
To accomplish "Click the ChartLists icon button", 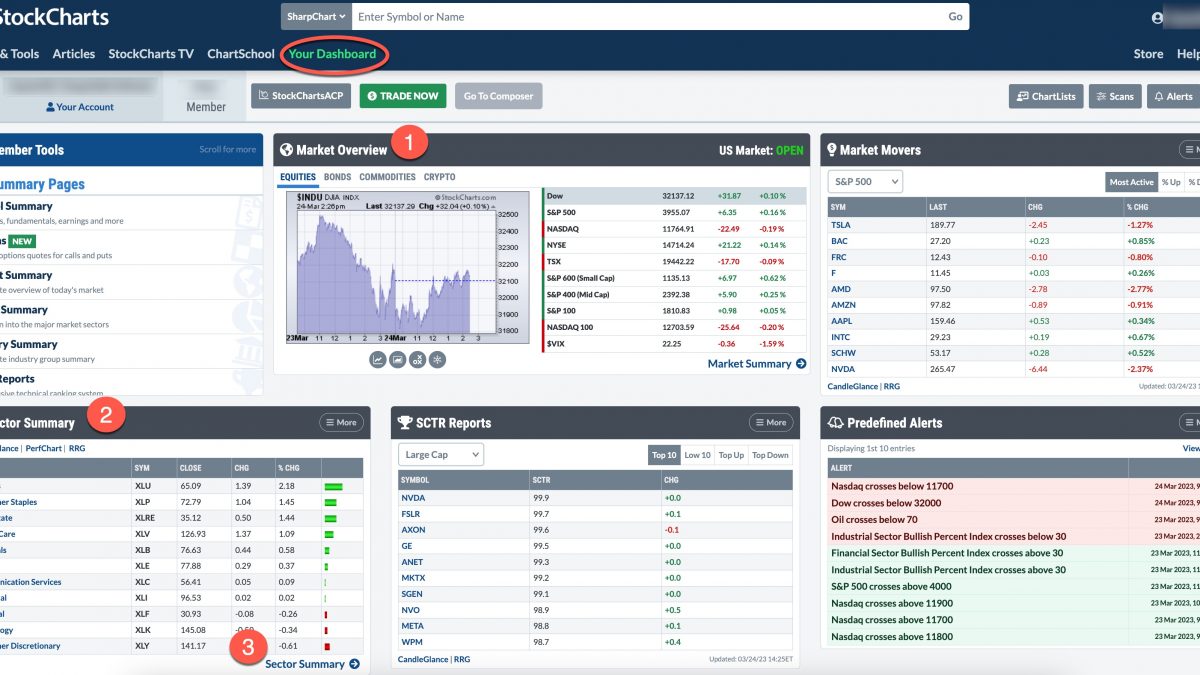I will tap(1046, 96).
